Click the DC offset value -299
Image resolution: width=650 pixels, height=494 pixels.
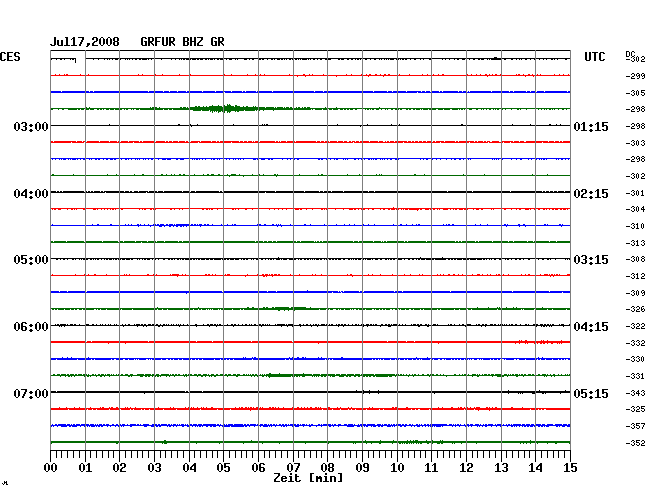635,76
